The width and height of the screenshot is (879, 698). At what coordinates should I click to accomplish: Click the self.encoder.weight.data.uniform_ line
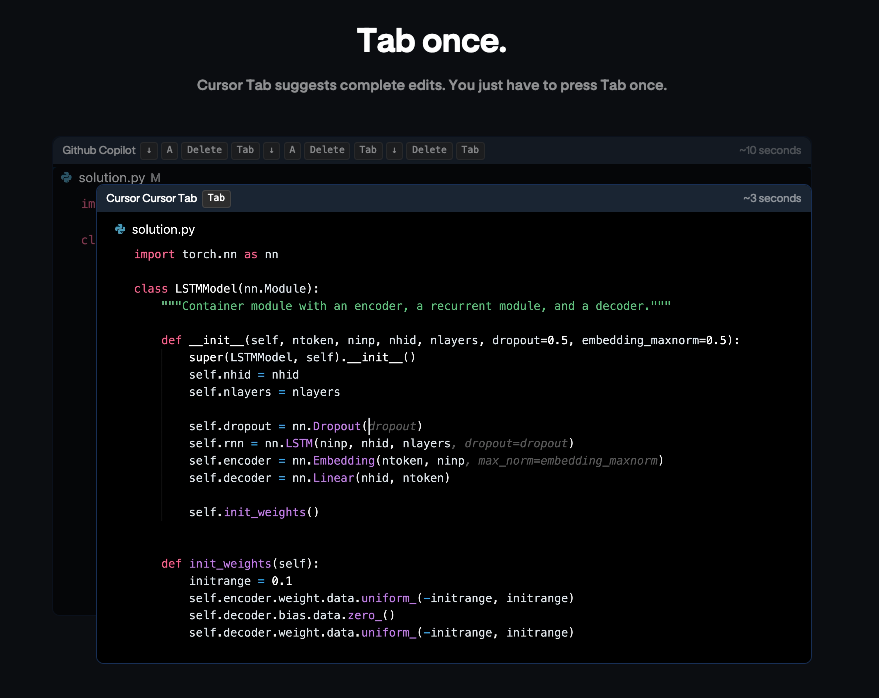[381, 598]
